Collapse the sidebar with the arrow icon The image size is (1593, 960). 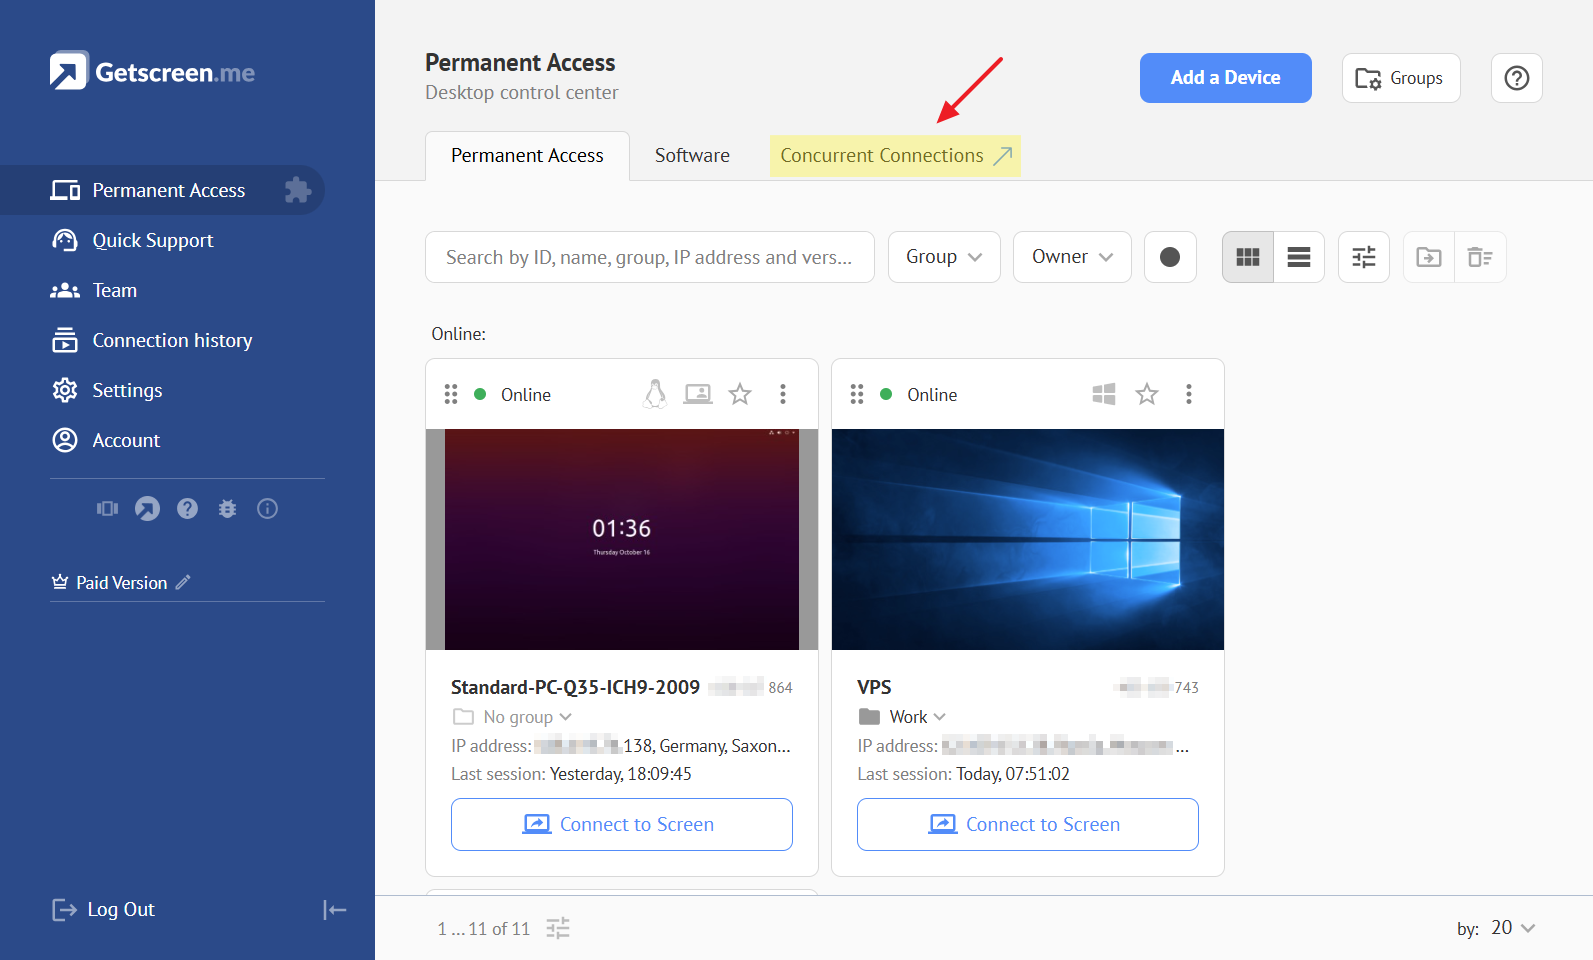pos(334,909)
